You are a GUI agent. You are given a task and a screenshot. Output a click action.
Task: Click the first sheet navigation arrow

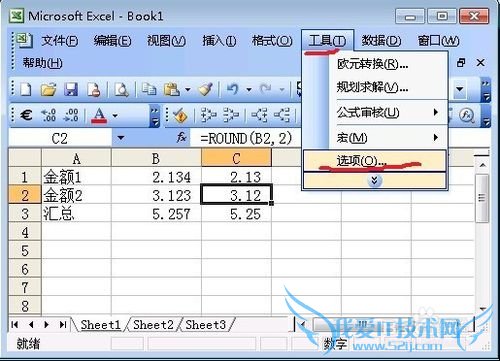[x=15, y=324]
